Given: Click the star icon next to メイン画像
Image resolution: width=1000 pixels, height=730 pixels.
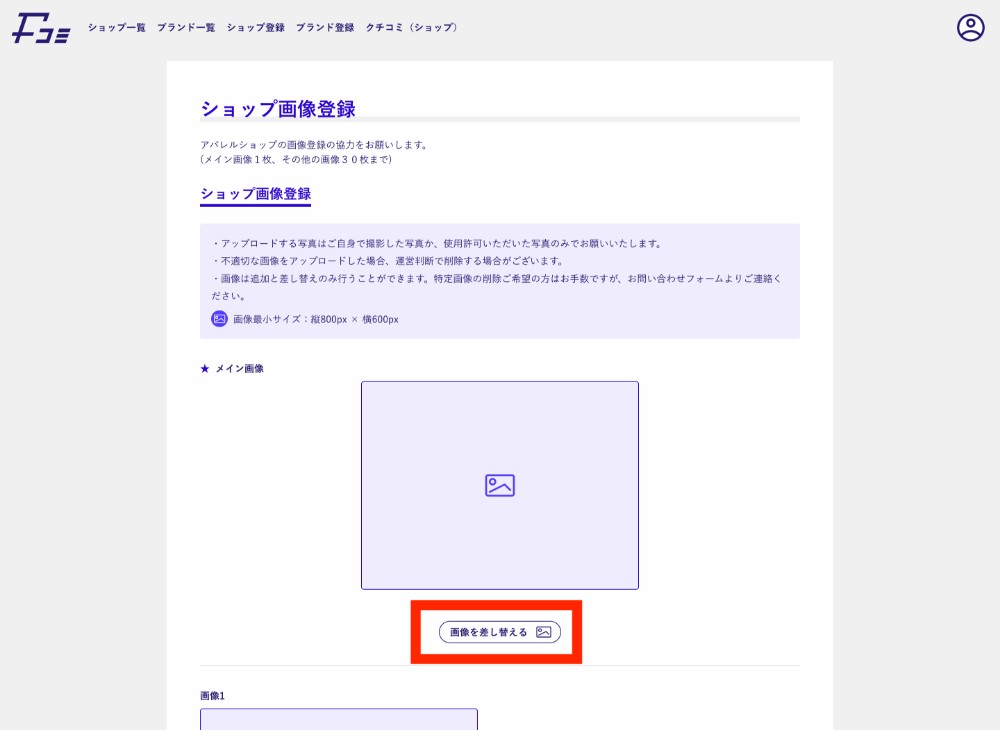Looking at the screenshot, I should click(205, 369).
